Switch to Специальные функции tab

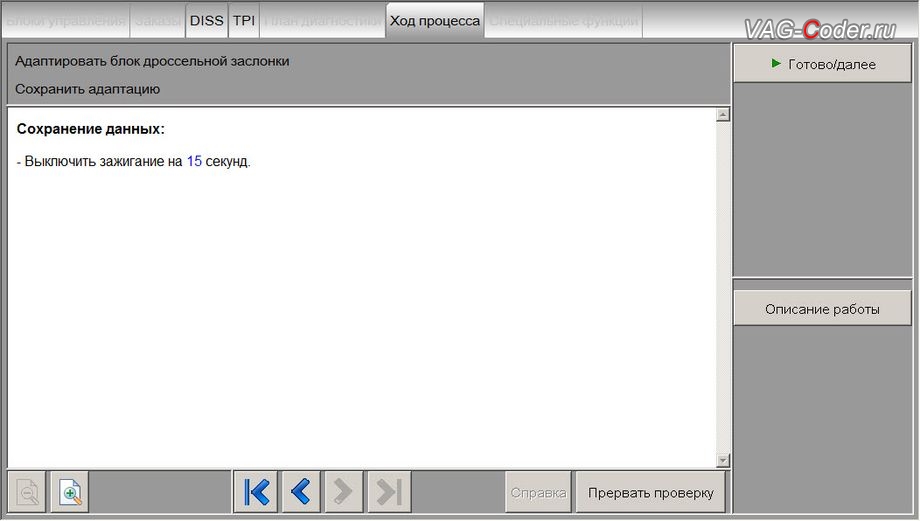point(563,21)
